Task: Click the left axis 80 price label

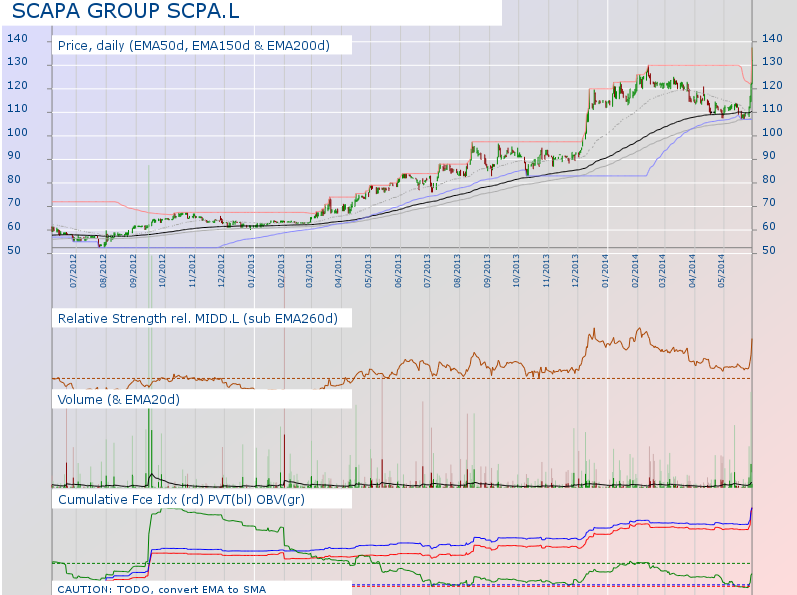Action: coord(14,179)
